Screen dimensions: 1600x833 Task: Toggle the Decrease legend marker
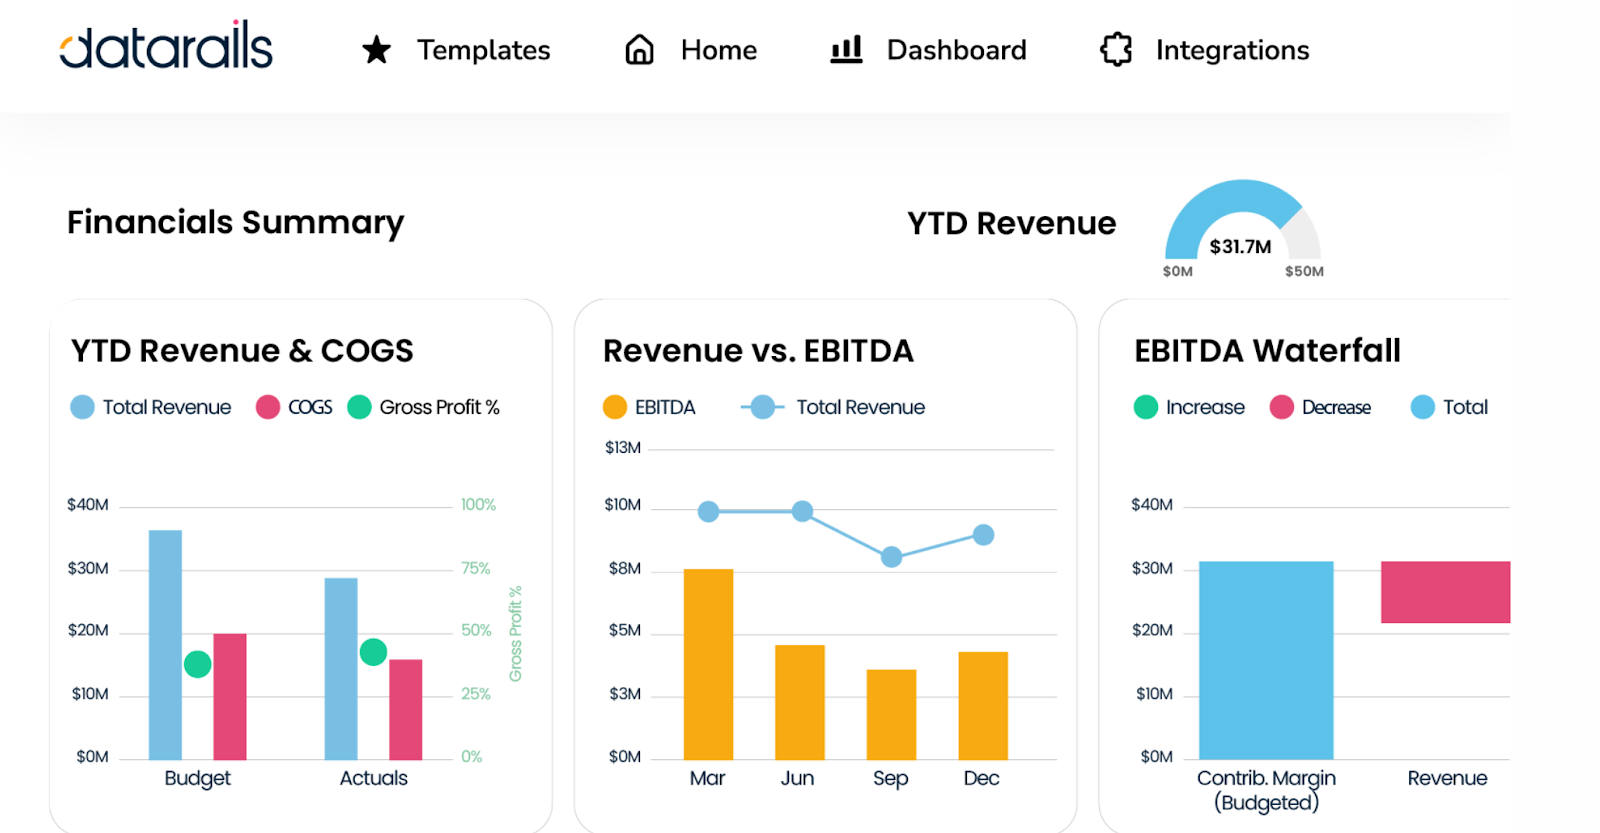(x=1282, y=407)
